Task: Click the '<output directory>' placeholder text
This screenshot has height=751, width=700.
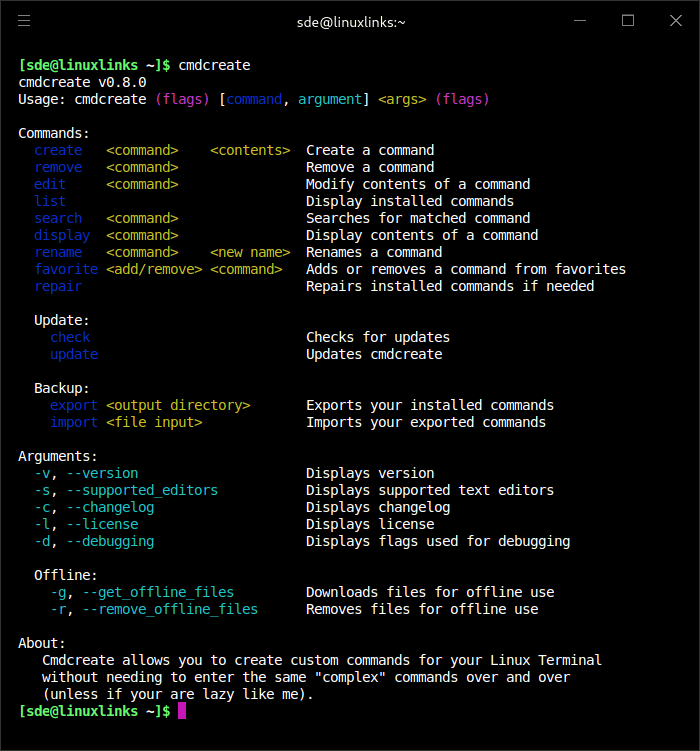Action: coord(178,406)
